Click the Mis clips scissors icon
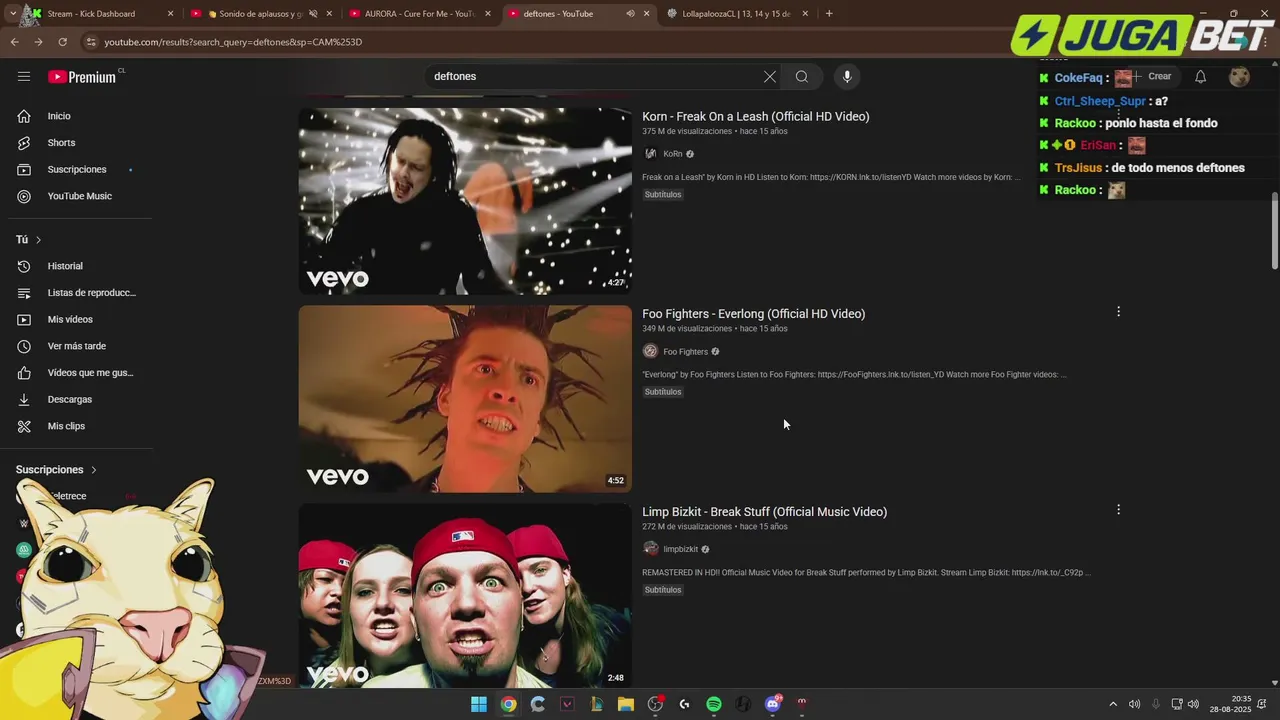The height and width of the screenshot is (720, 1280). pos(24,426)
